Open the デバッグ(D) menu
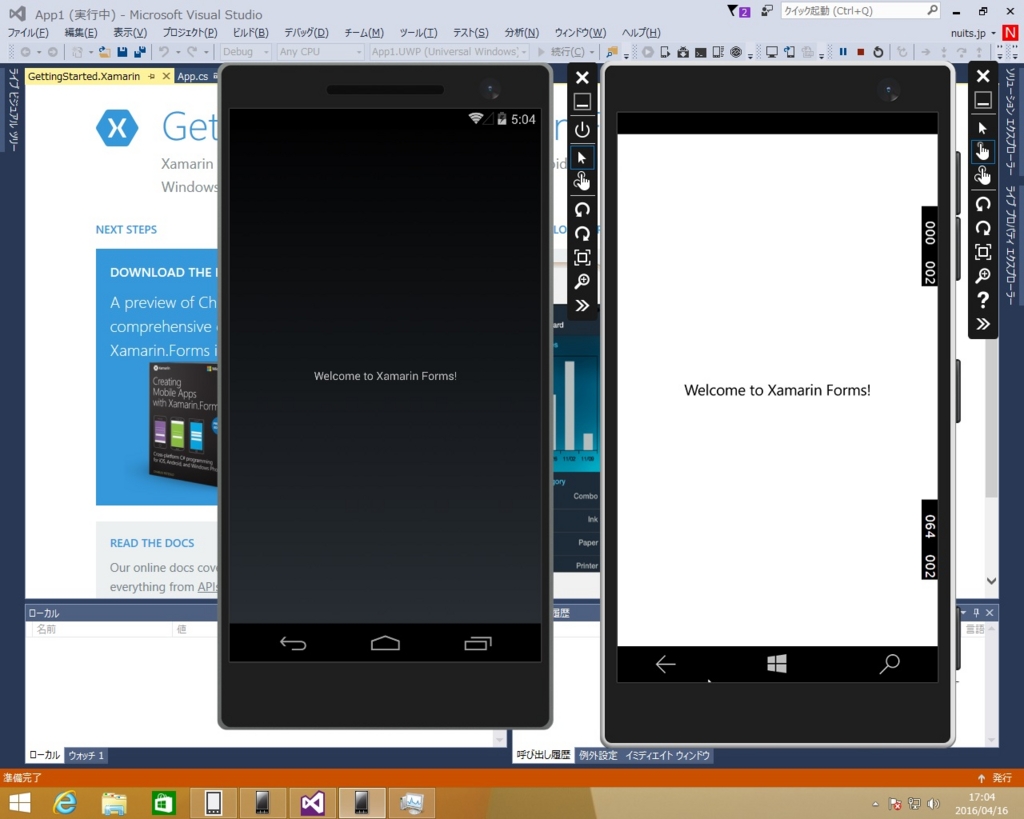The image size is (1024, 819). pos(306,33)
